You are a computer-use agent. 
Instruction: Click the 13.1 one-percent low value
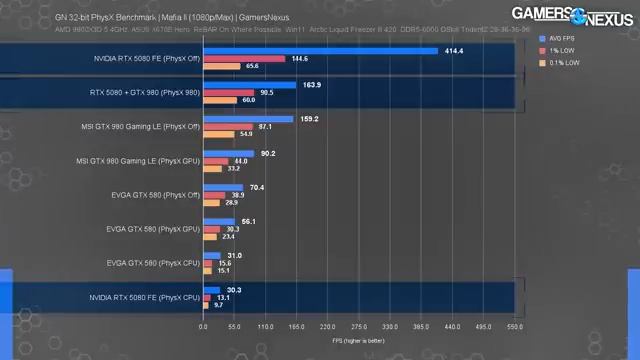223,298
